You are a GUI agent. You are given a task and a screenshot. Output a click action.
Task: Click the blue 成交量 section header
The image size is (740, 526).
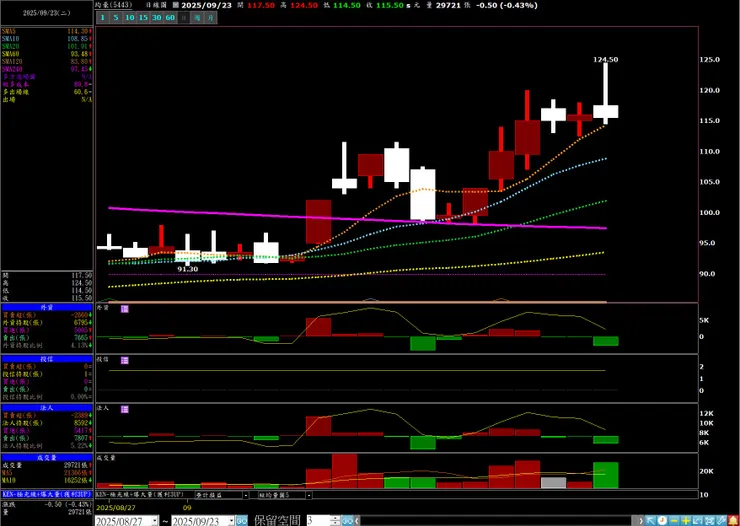(47, 458)
